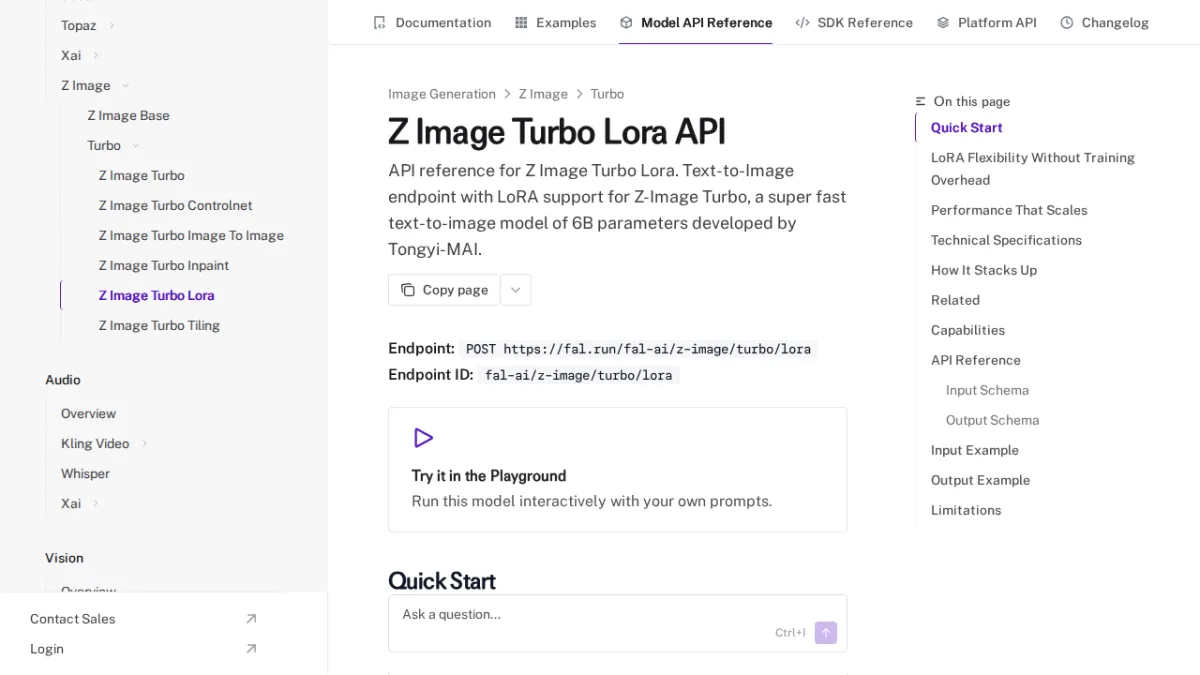Expand the Topaz sidebar group chevron
The height and width of the screenshot is (675, 1200).
pyautogui.click(x=111, y=25)
